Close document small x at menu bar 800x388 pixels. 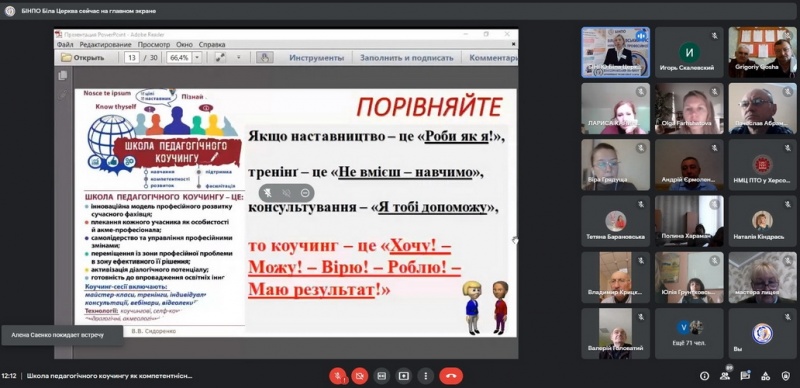coord(514,45)
